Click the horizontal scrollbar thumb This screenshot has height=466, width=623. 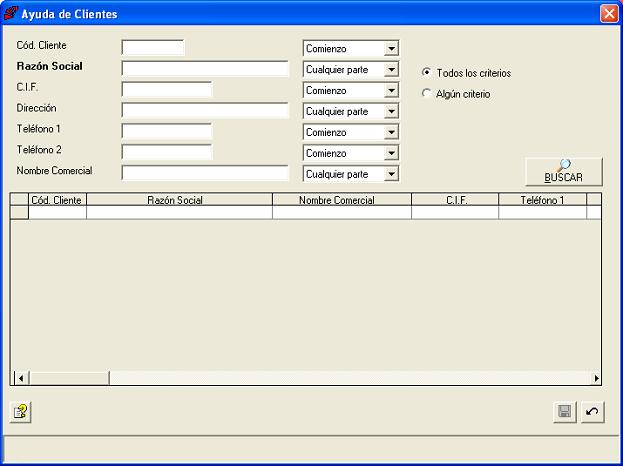(69, 378)
